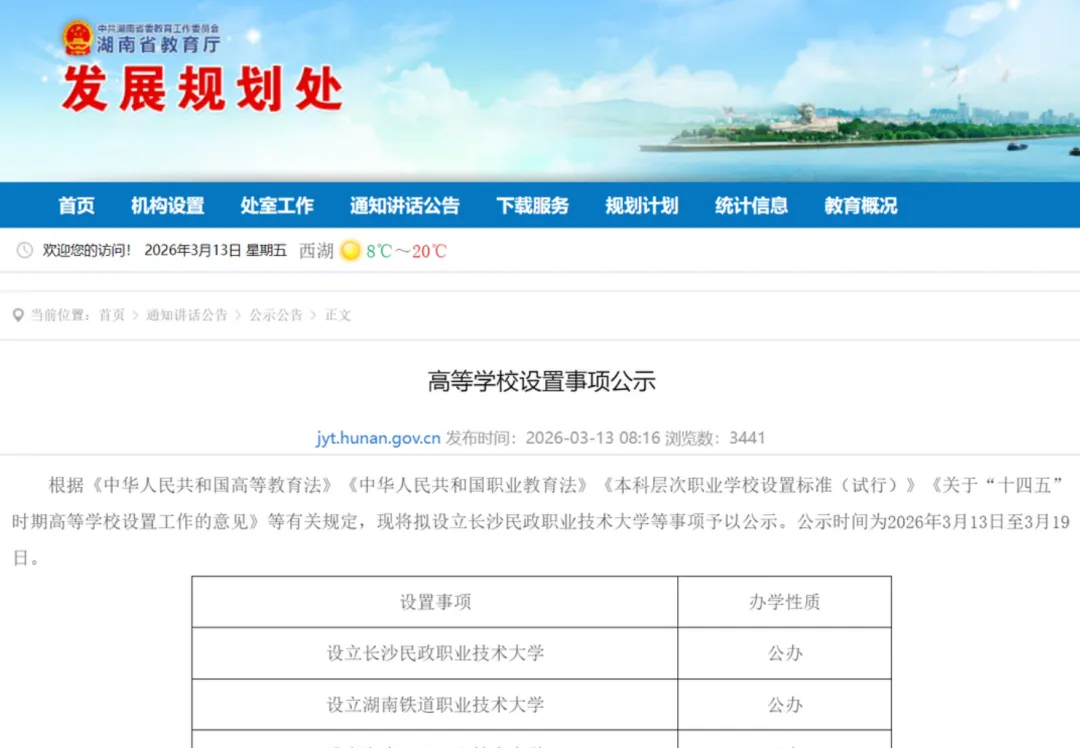Open the 统计信息 menu item
1080x748 pixels.
click(751, 205)
